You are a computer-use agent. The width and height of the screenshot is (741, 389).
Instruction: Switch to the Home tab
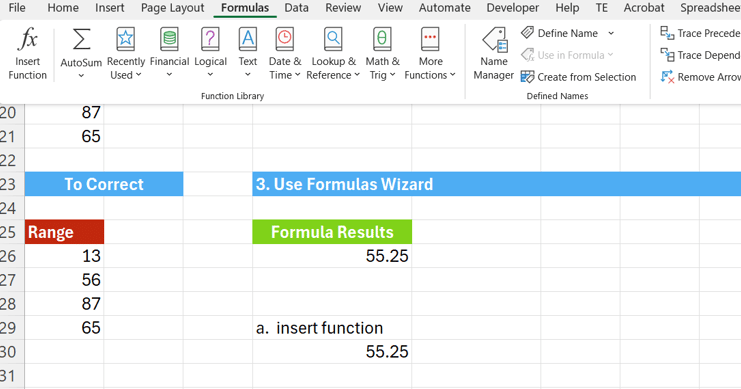pyautogui.click(x=63, y=8)
